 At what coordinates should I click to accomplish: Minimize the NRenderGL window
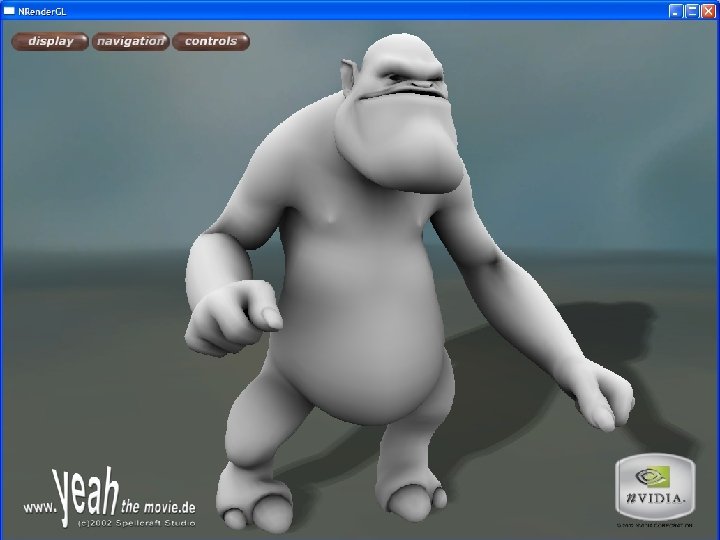point(675,11)
